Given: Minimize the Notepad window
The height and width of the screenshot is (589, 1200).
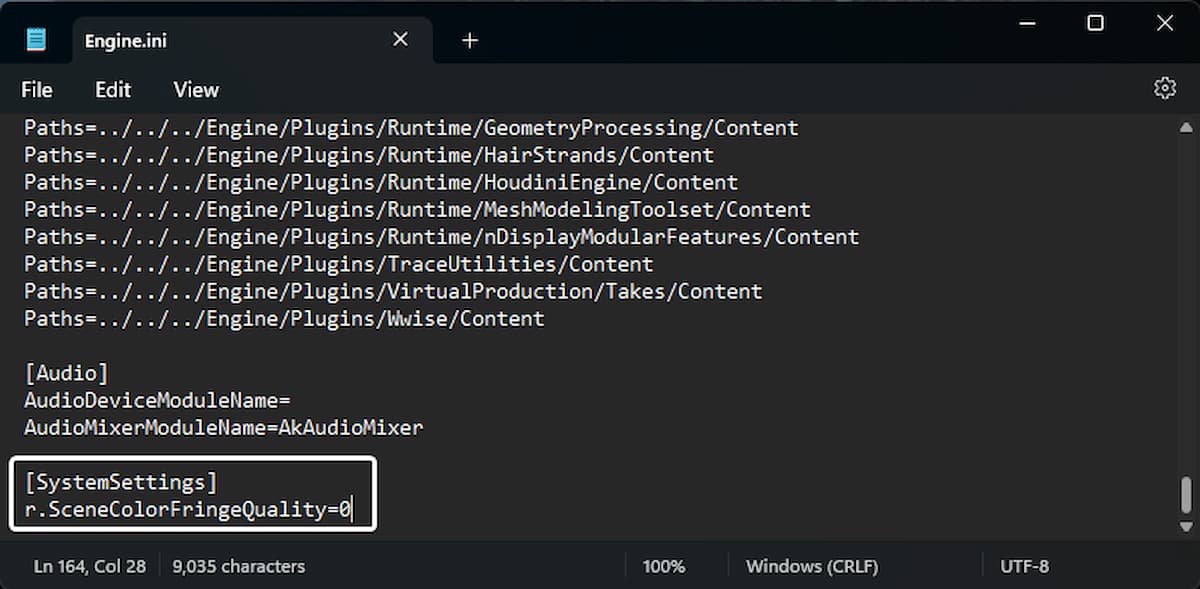Looking at the screenshot, I should pos(1027,24).
